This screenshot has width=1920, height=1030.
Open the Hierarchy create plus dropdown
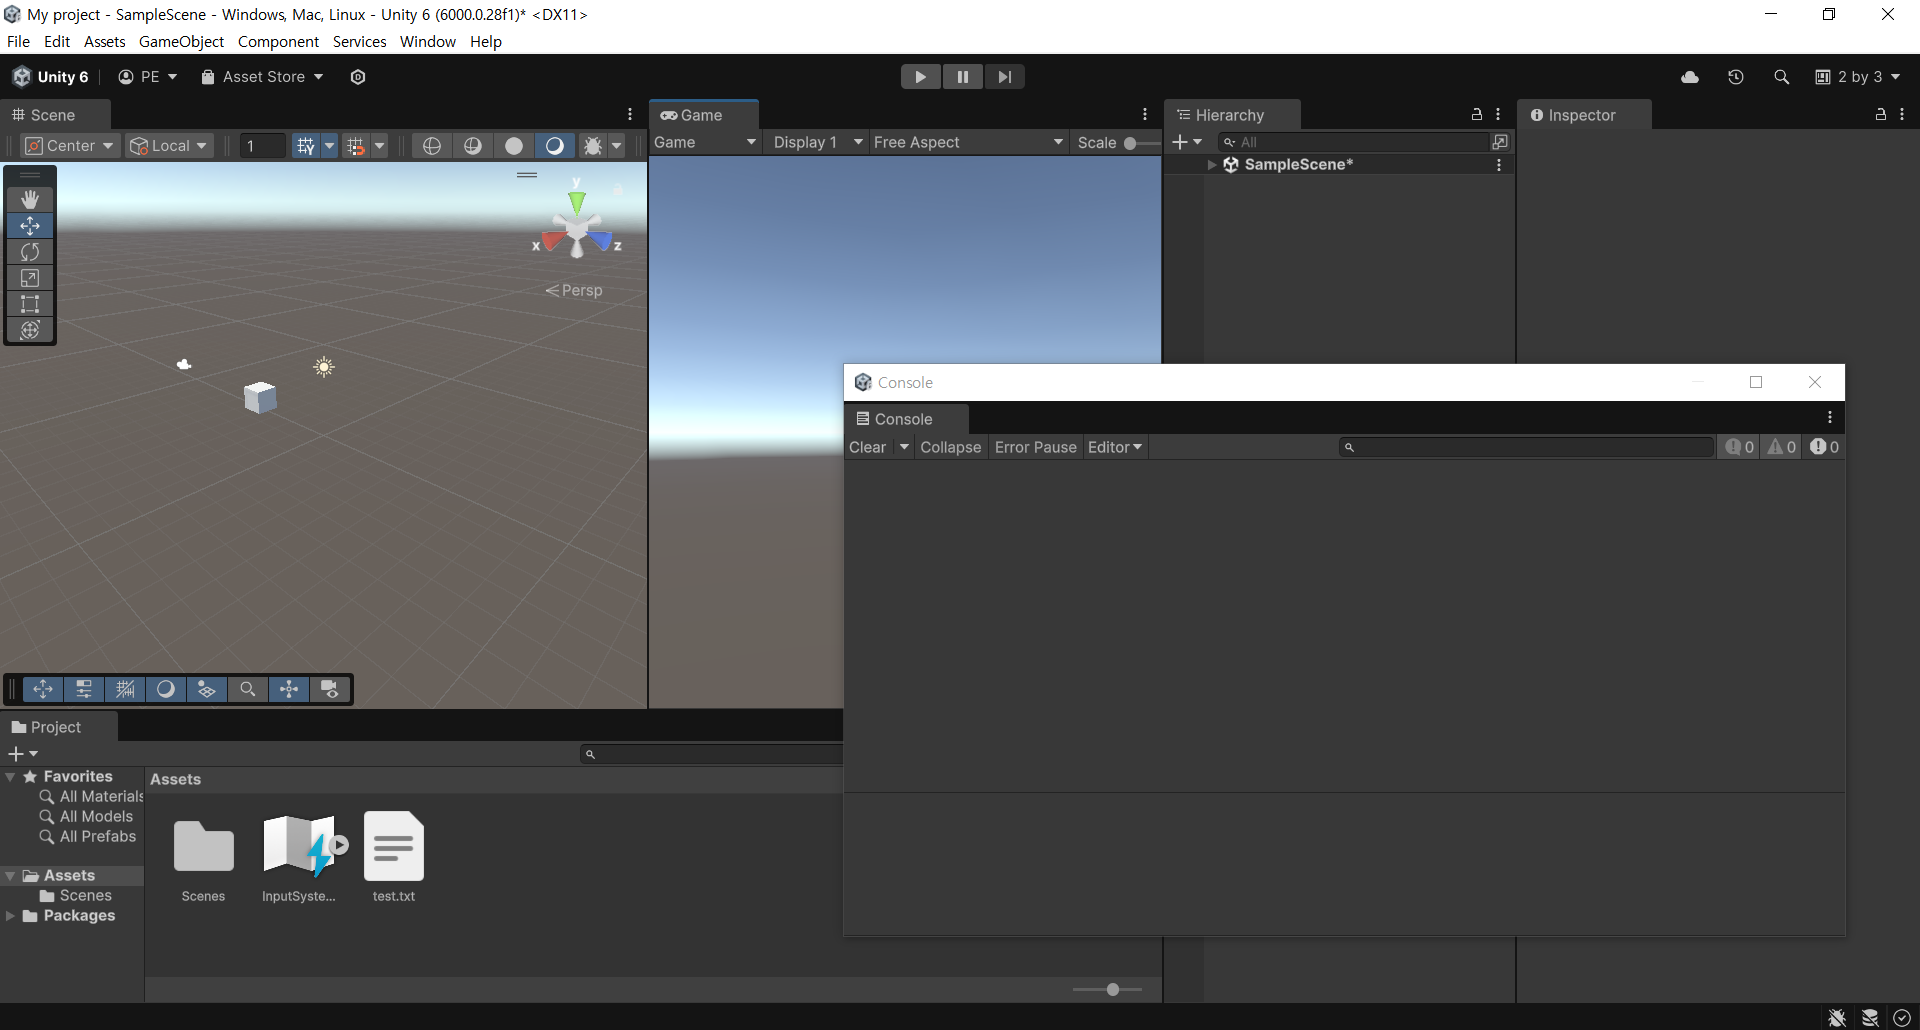click(x=1187, y=142)
